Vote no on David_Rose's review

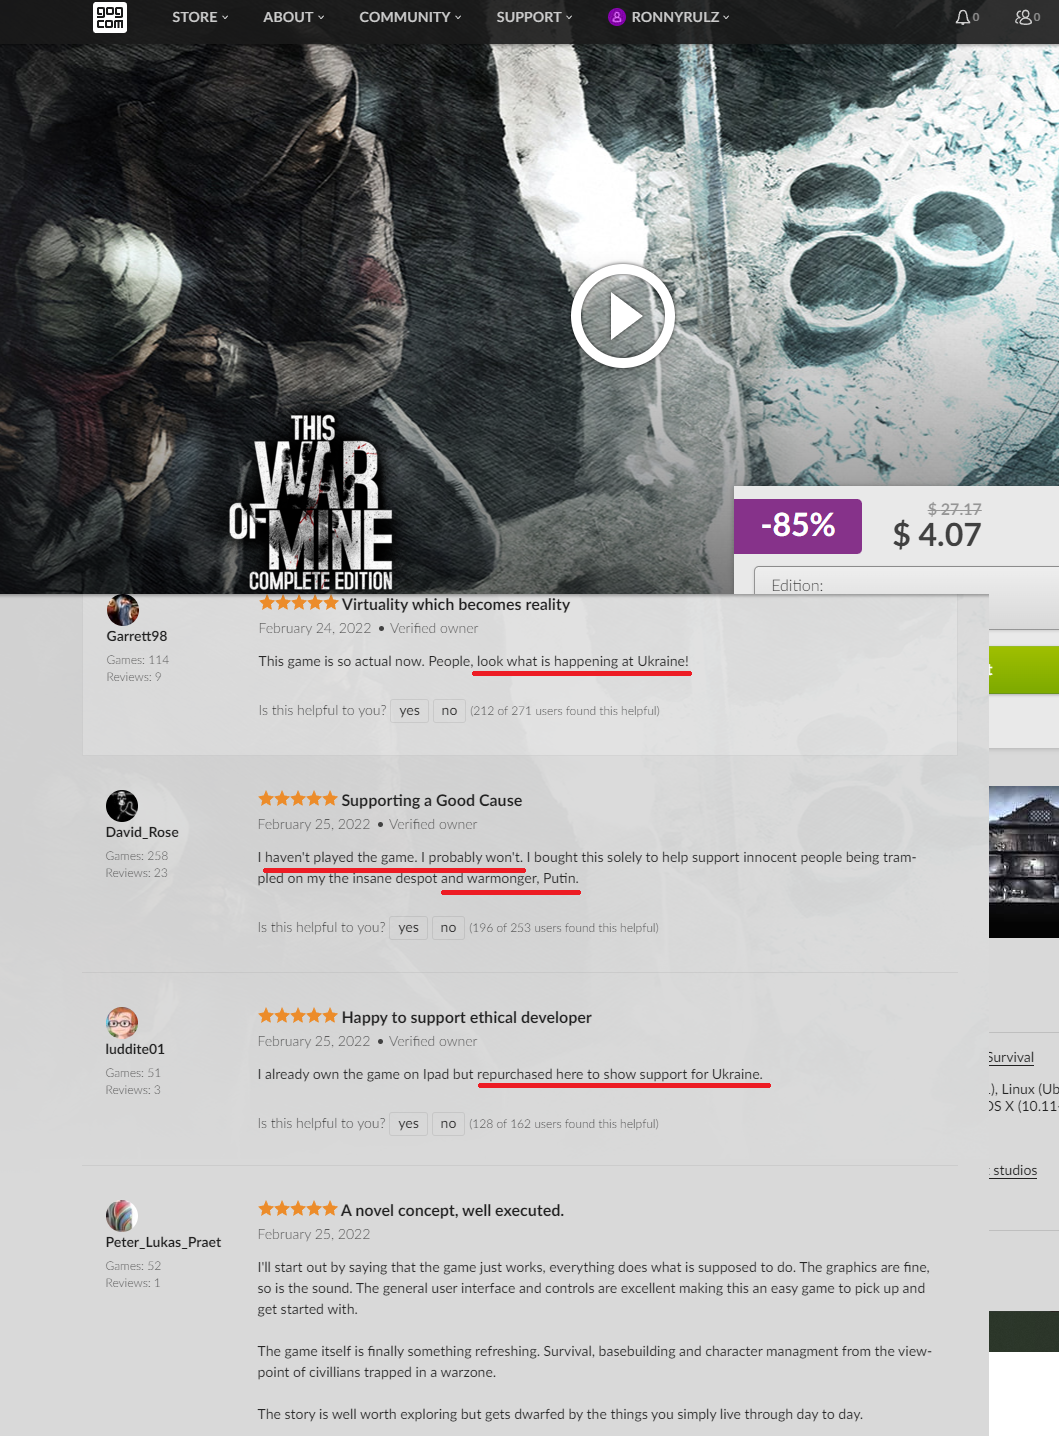[x=448, y=928]
